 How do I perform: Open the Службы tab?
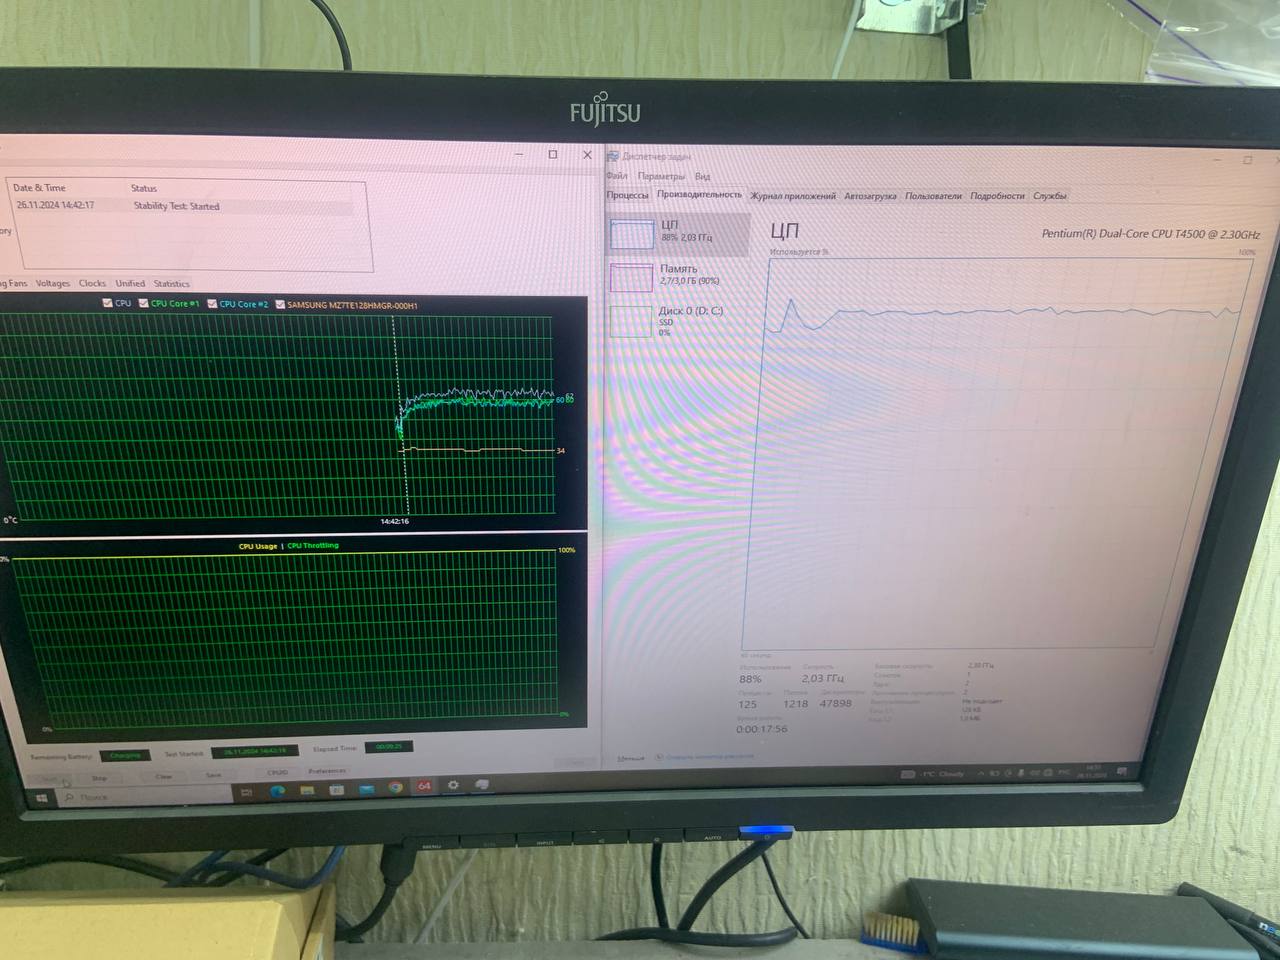[x=1050, y=196]
